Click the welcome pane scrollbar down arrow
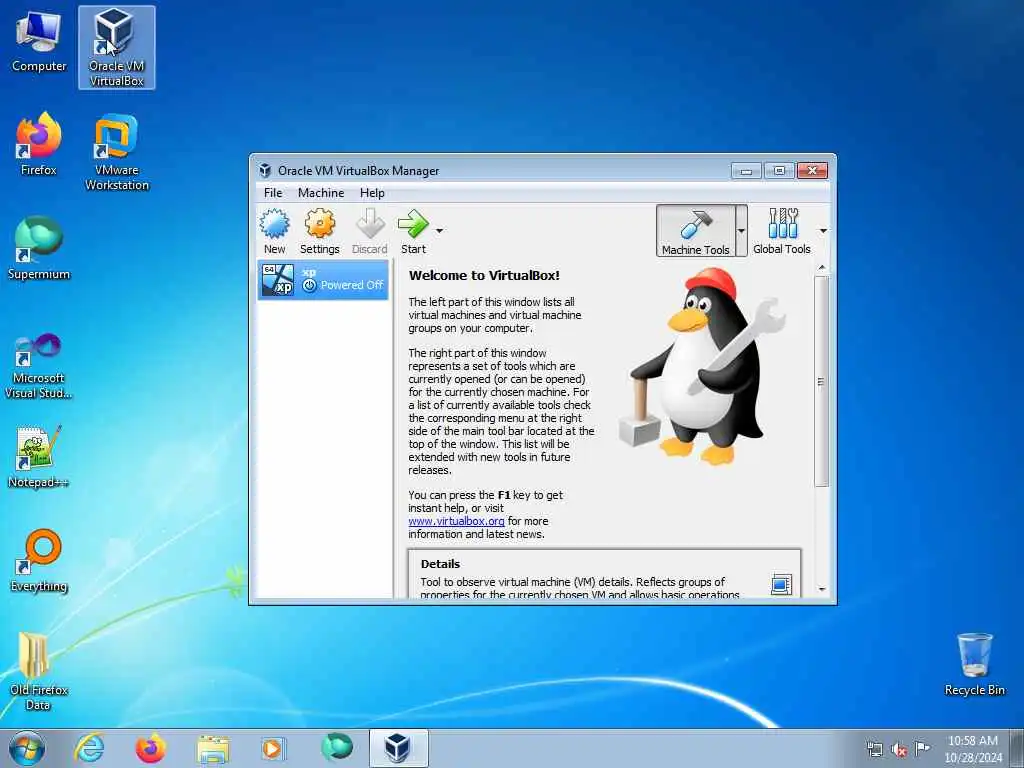This screenshot has width=1024, height=768. coord(822,589)
